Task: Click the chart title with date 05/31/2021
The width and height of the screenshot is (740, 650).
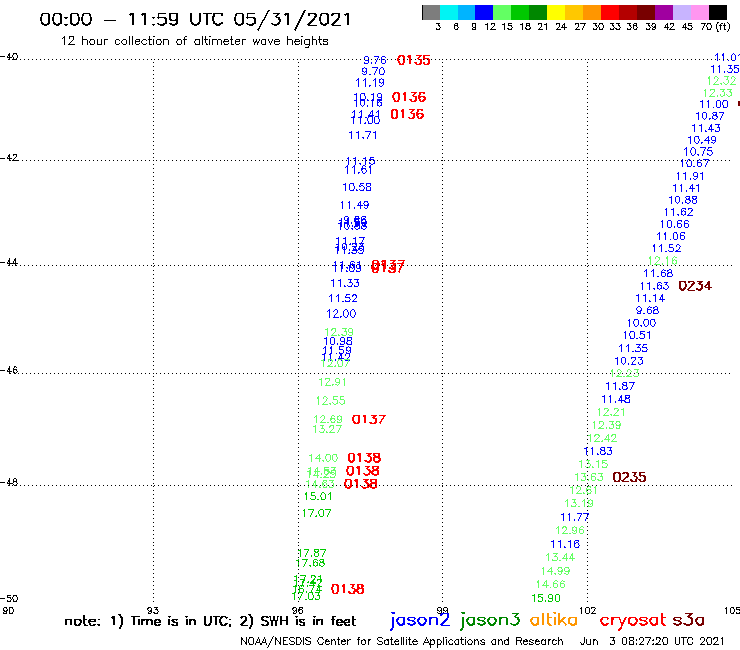Action: (x=195, y=19)
